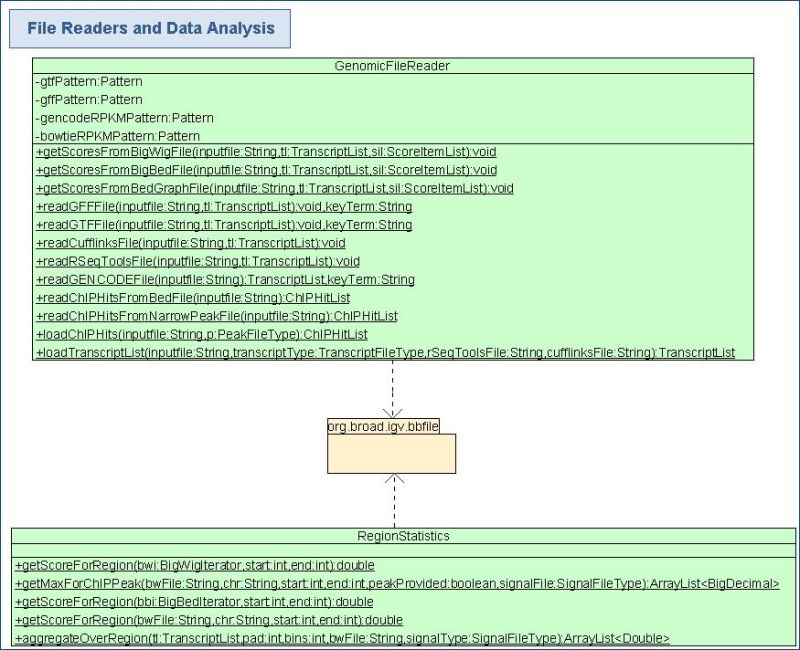Select the -gtfPattern:Pattern attribute
The image size is (800, 650).
tap(89, 82)
